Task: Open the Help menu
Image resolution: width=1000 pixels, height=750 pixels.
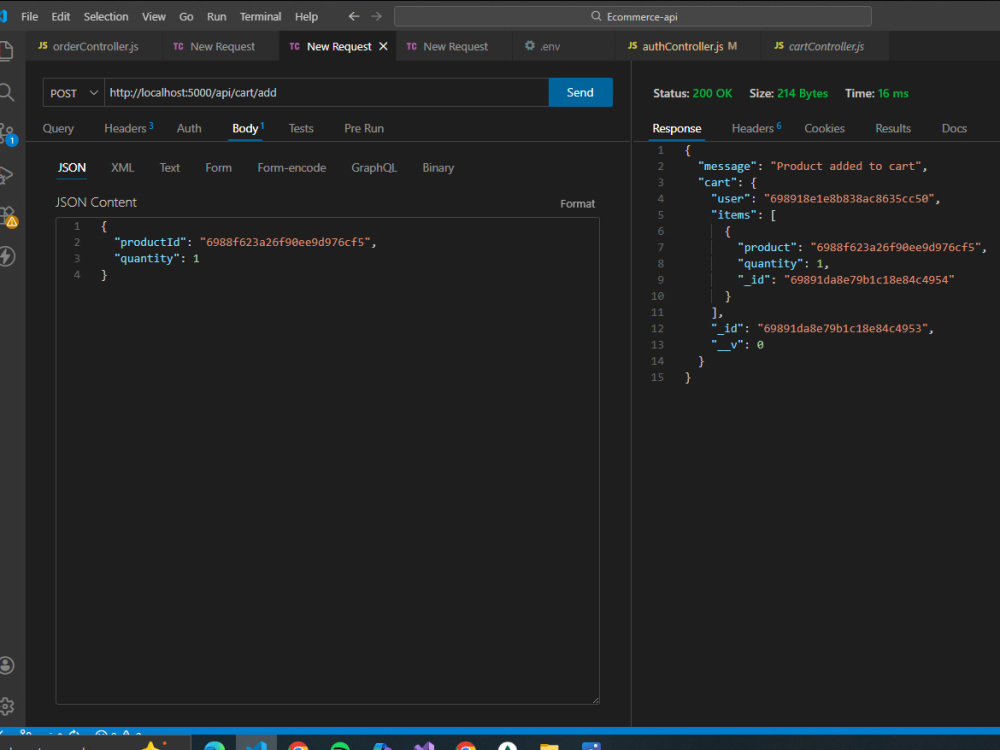Action: (306, 17)
